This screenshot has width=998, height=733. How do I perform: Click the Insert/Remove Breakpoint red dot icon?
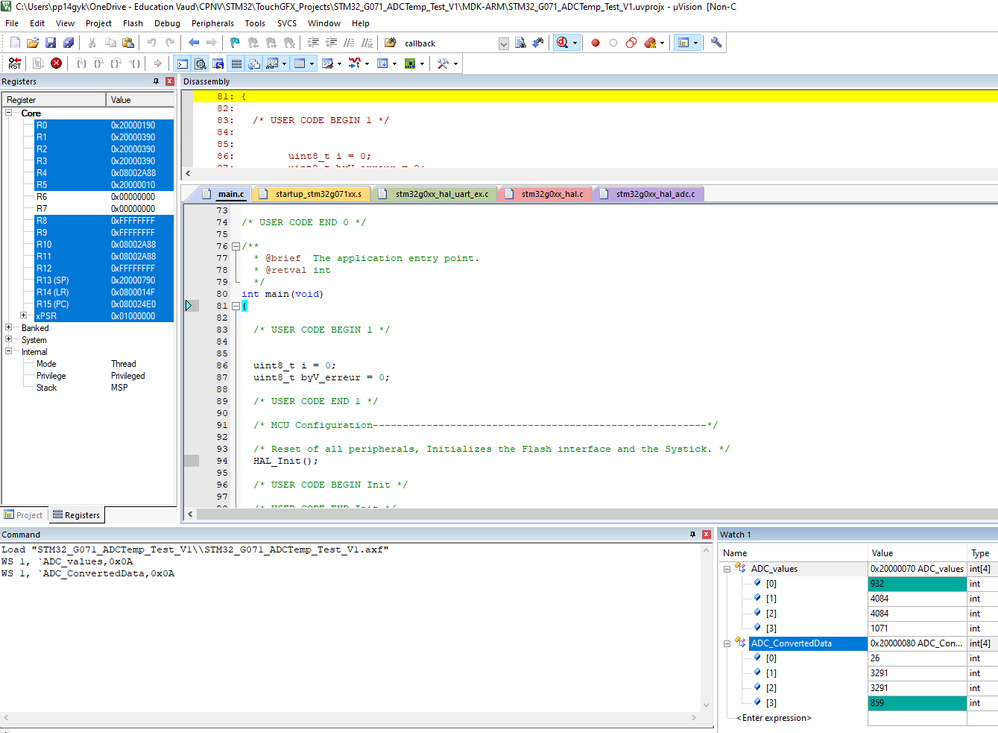[595, 43]
